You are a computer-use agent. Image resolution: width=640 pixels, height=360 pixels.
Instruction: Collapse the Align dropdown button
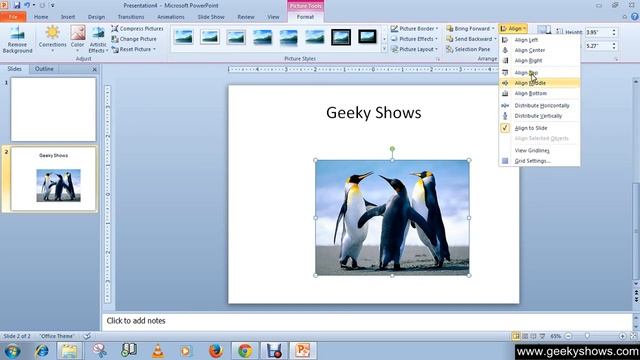point(513,29)
